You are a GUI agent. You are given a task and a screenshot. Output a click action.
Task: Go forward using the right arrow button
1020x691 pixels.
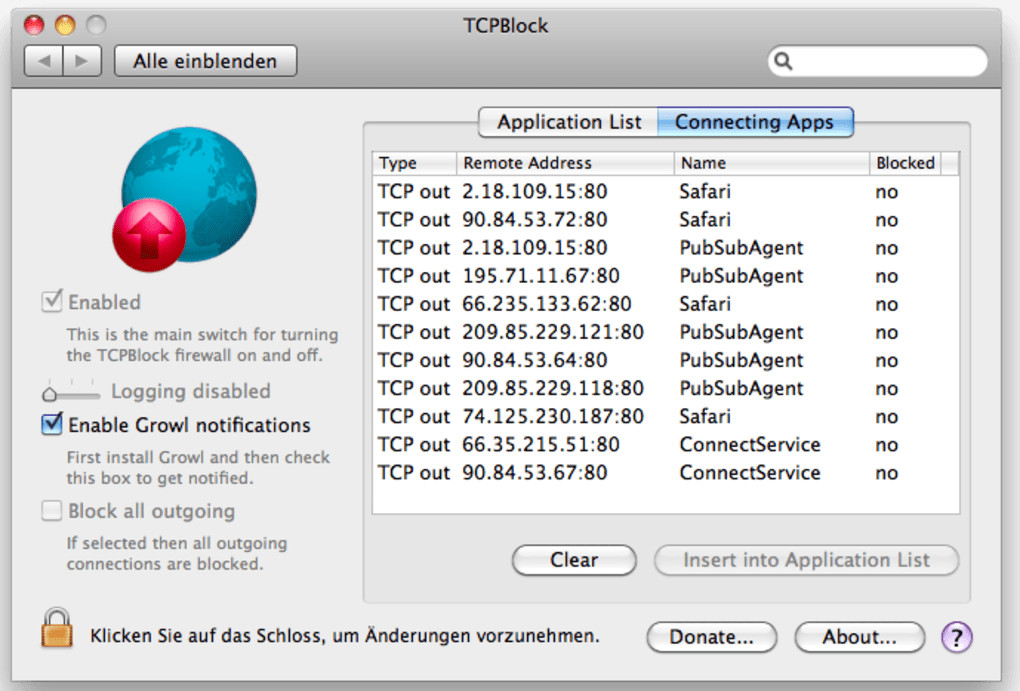[82, 61]
